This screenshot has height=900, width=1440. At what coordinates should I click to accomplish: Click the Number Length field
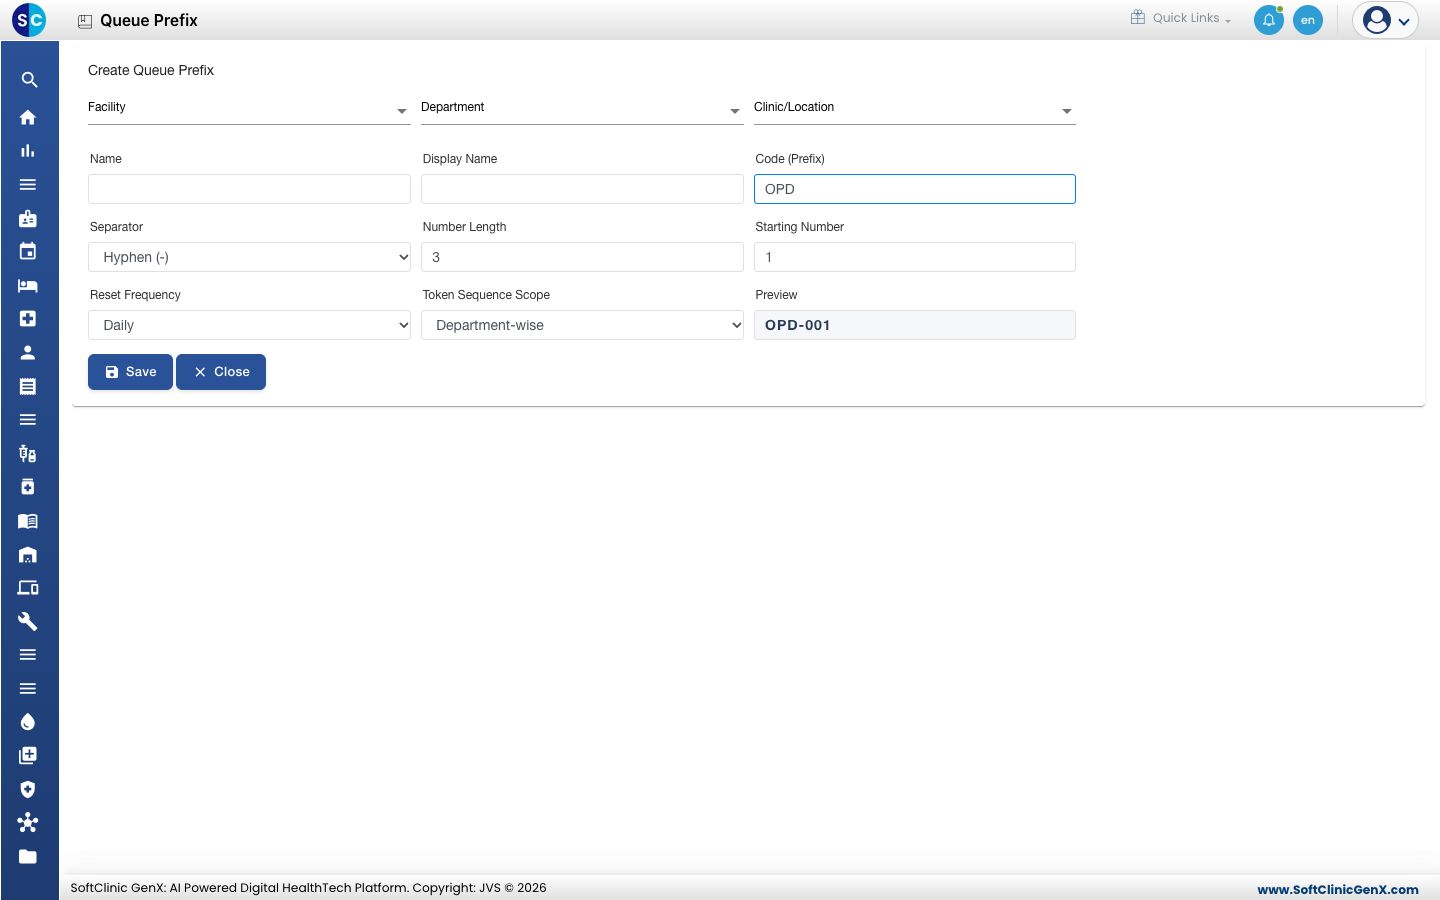tap(582, 257)
